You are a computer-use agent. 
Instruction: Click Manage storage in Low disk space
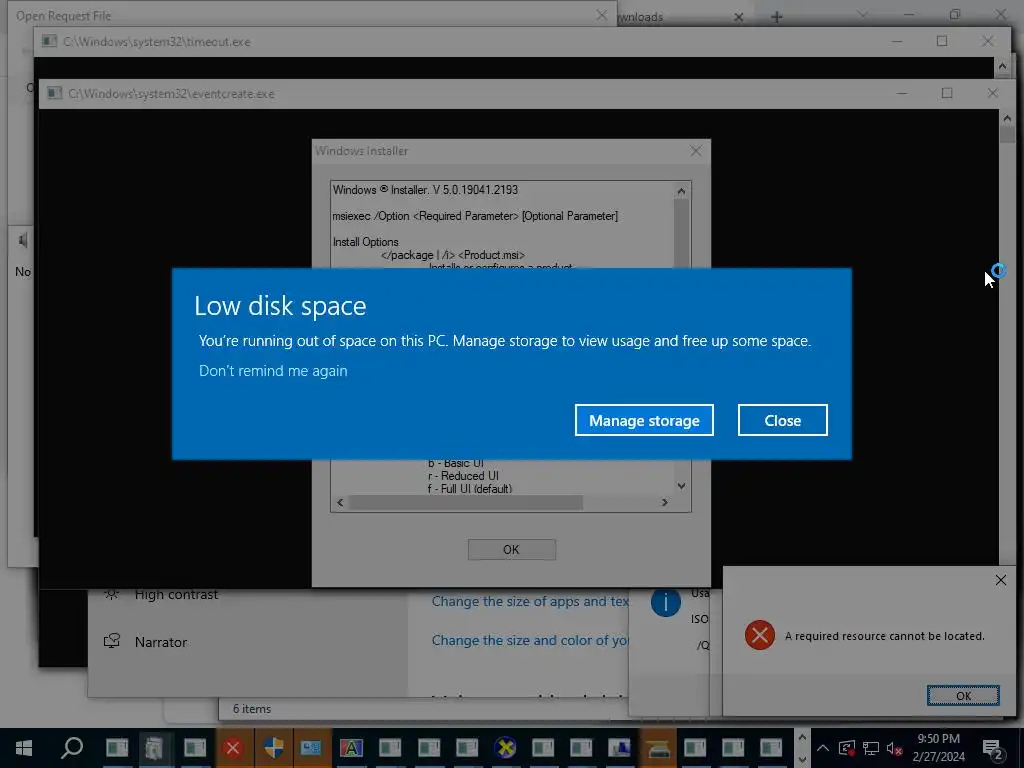click(644, 420)
